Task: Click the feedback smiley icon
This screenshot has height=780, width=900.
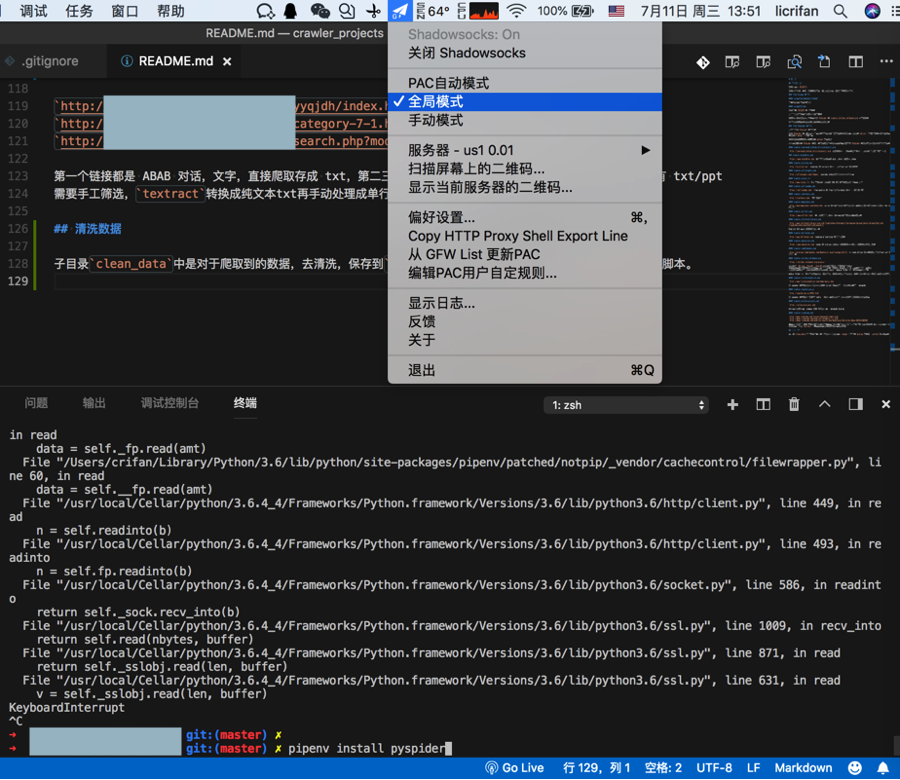Action: tap(855, 769)
